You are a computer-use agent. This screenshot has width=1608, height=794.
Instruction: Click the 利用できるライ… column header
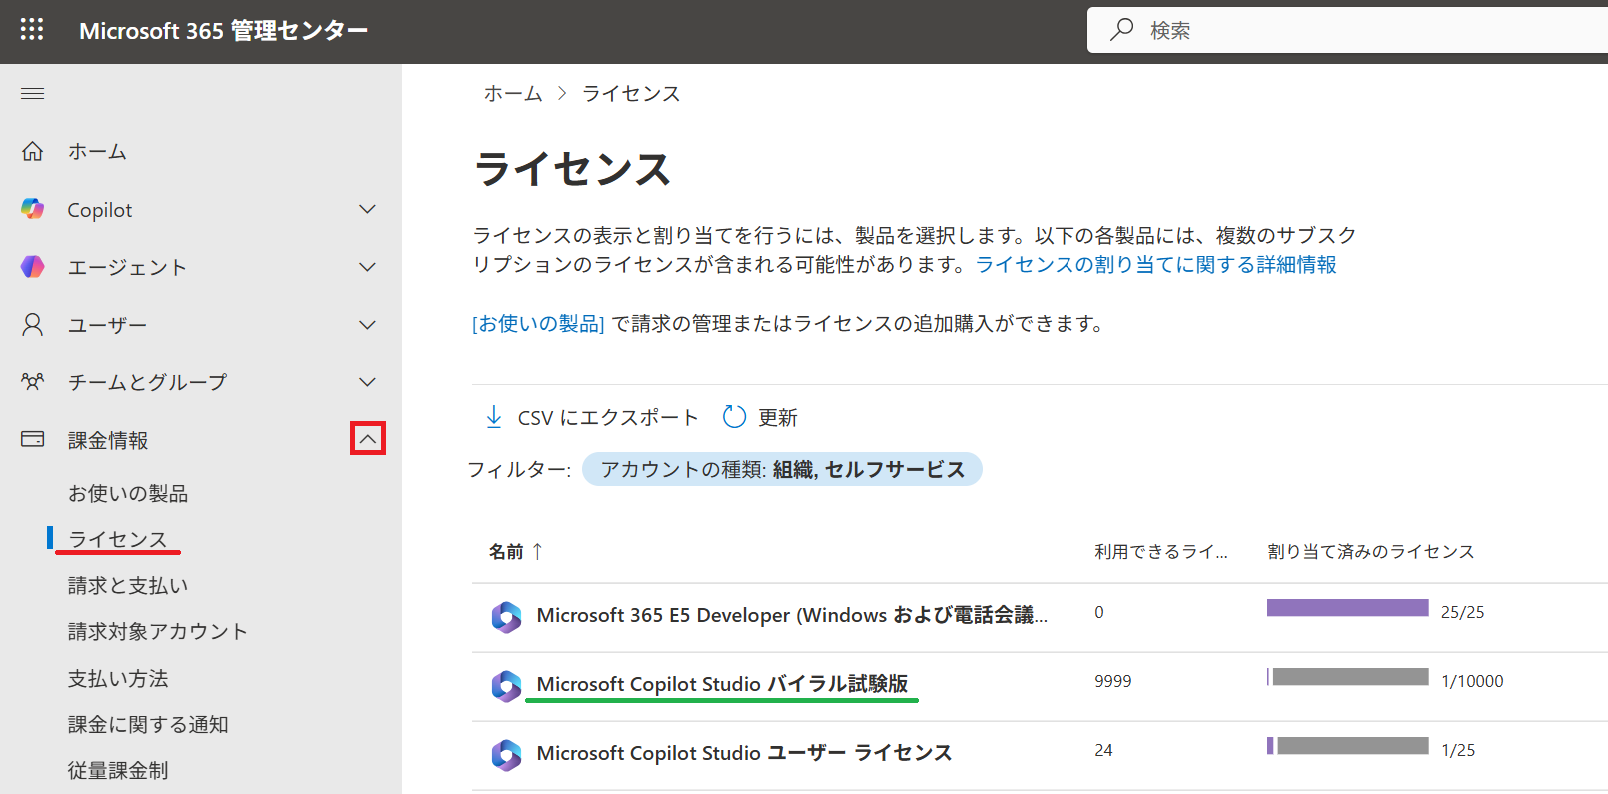[x=1161, y=551]
